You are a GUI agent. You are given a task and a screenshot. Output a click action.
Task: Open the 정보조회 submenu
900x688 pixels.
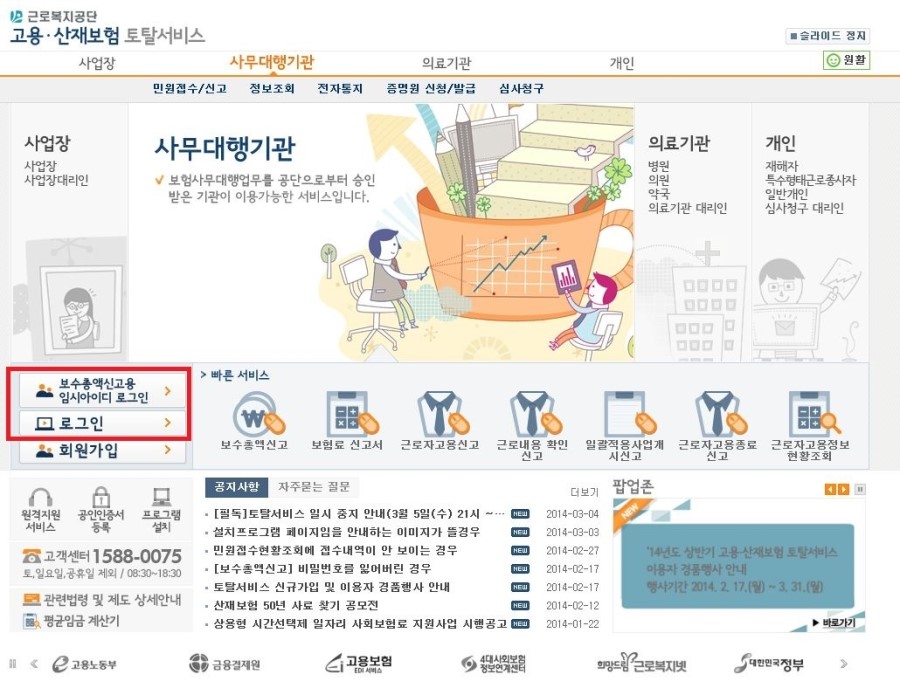pos(271,88)
